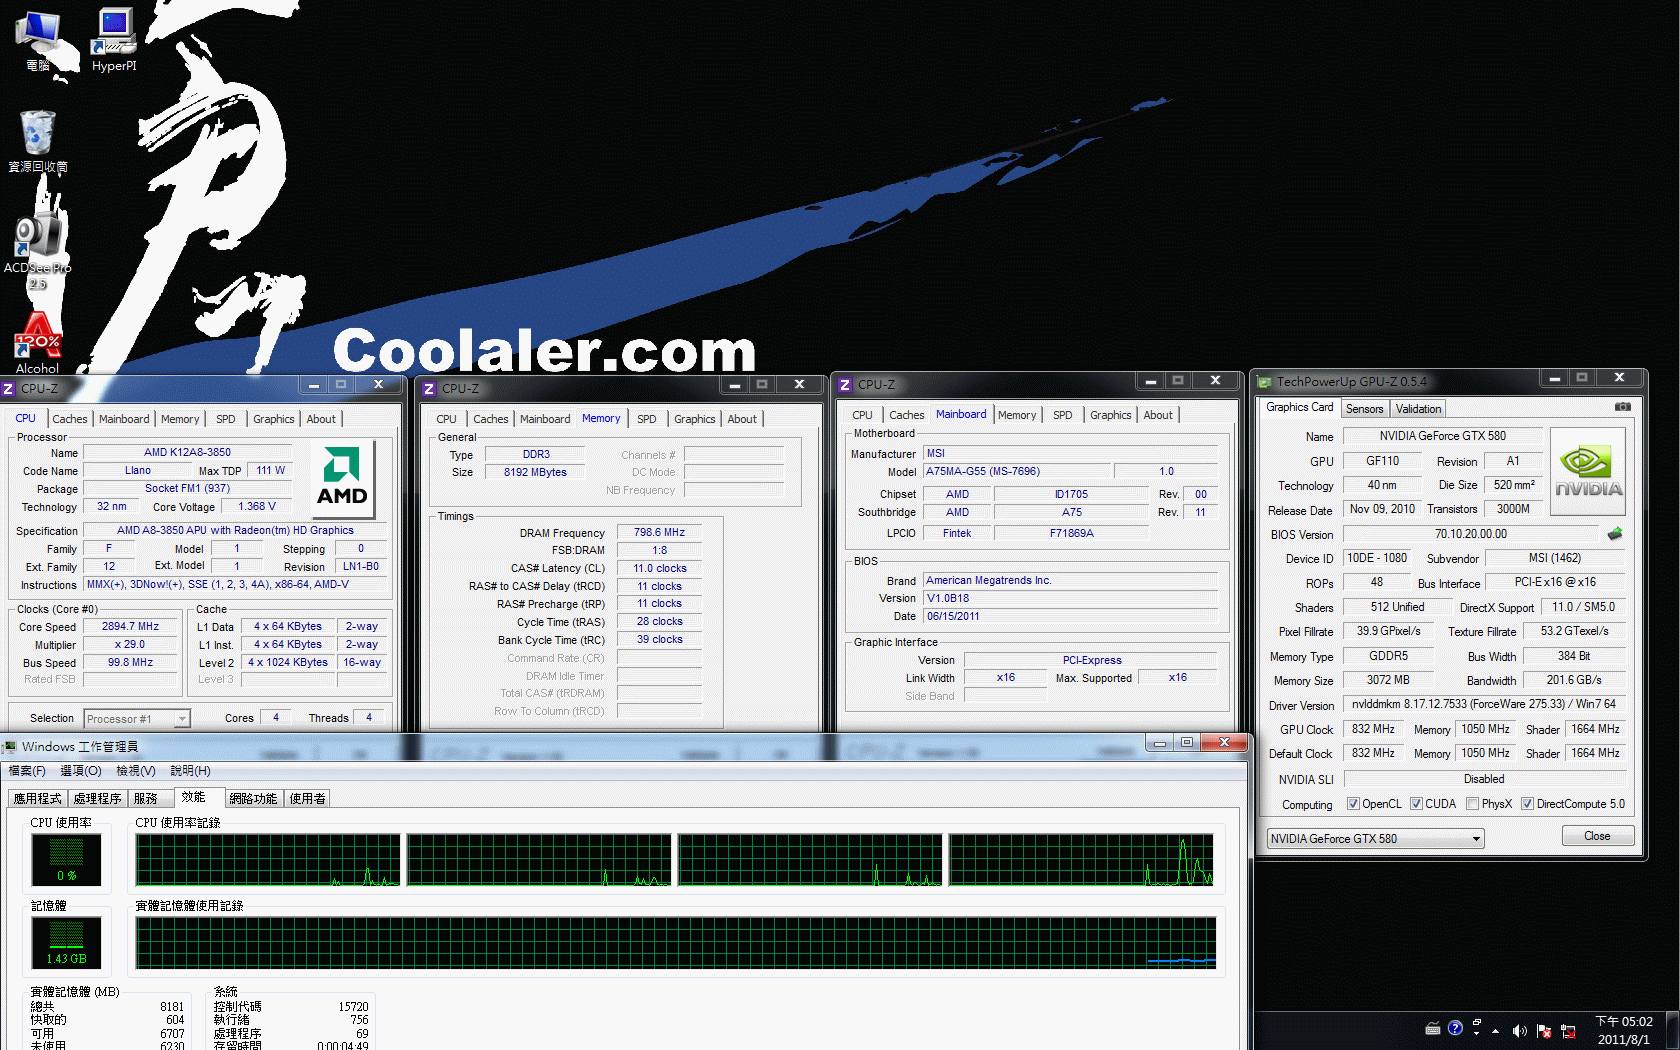Open the tray keyboard input icon

pos(1433,1028)
